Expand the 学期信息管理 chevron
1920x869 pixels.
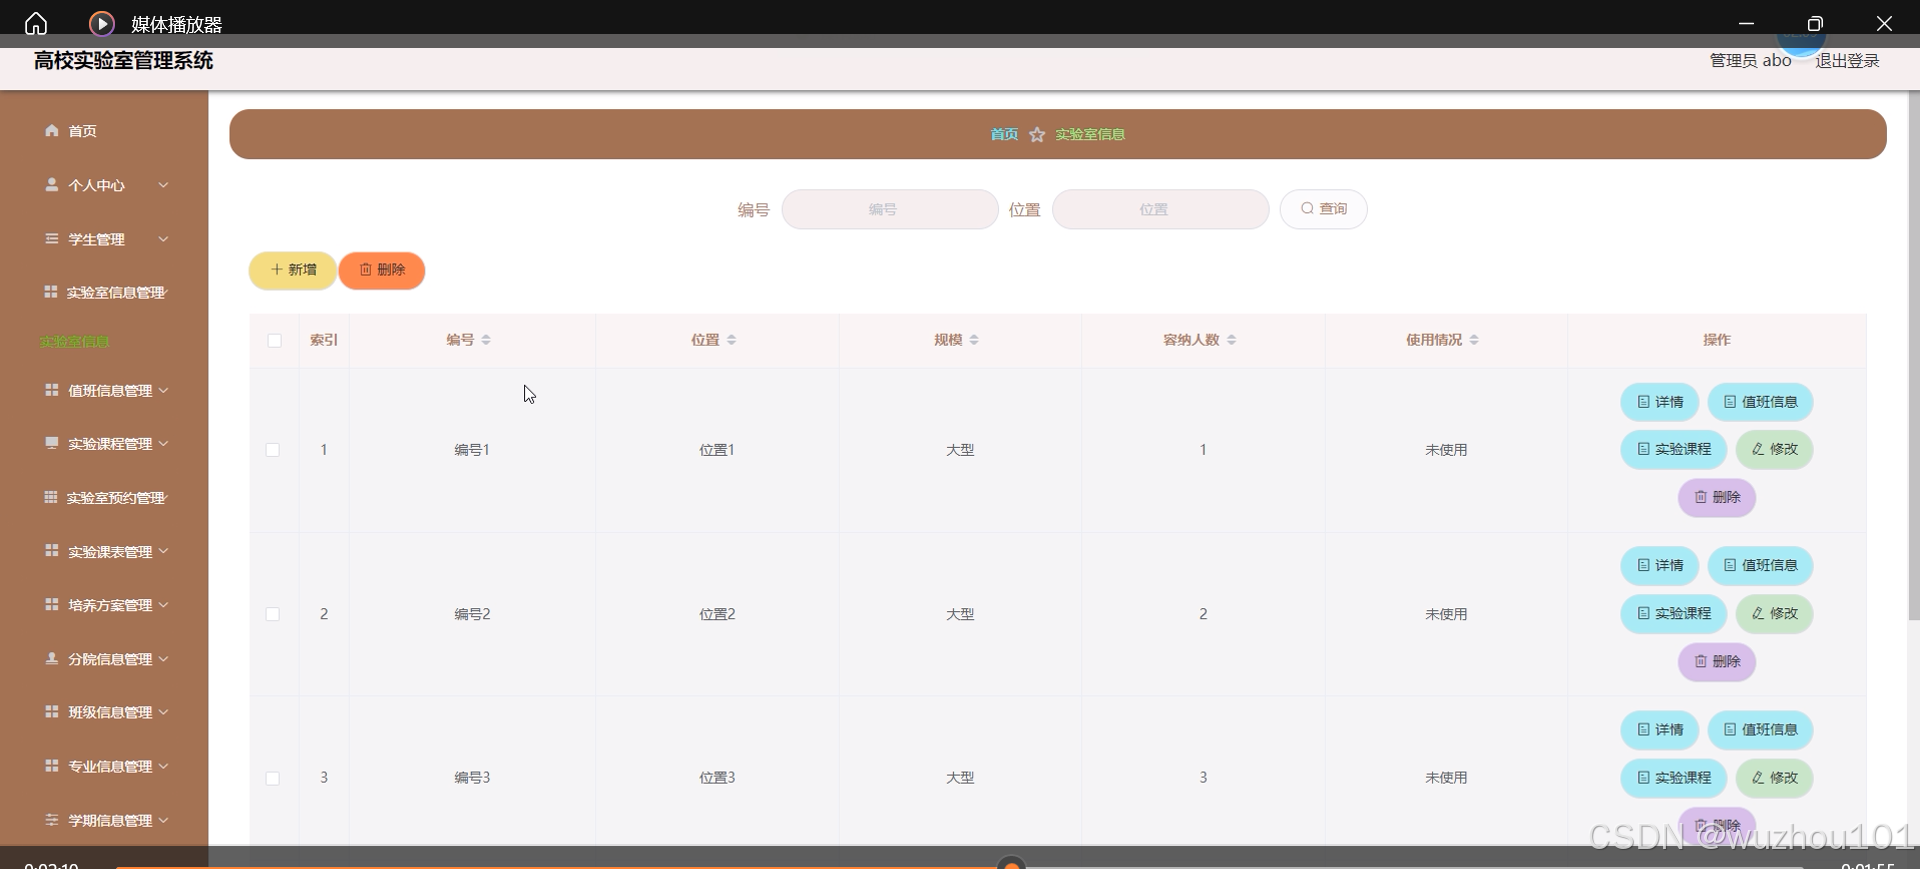tap(163, 820)
